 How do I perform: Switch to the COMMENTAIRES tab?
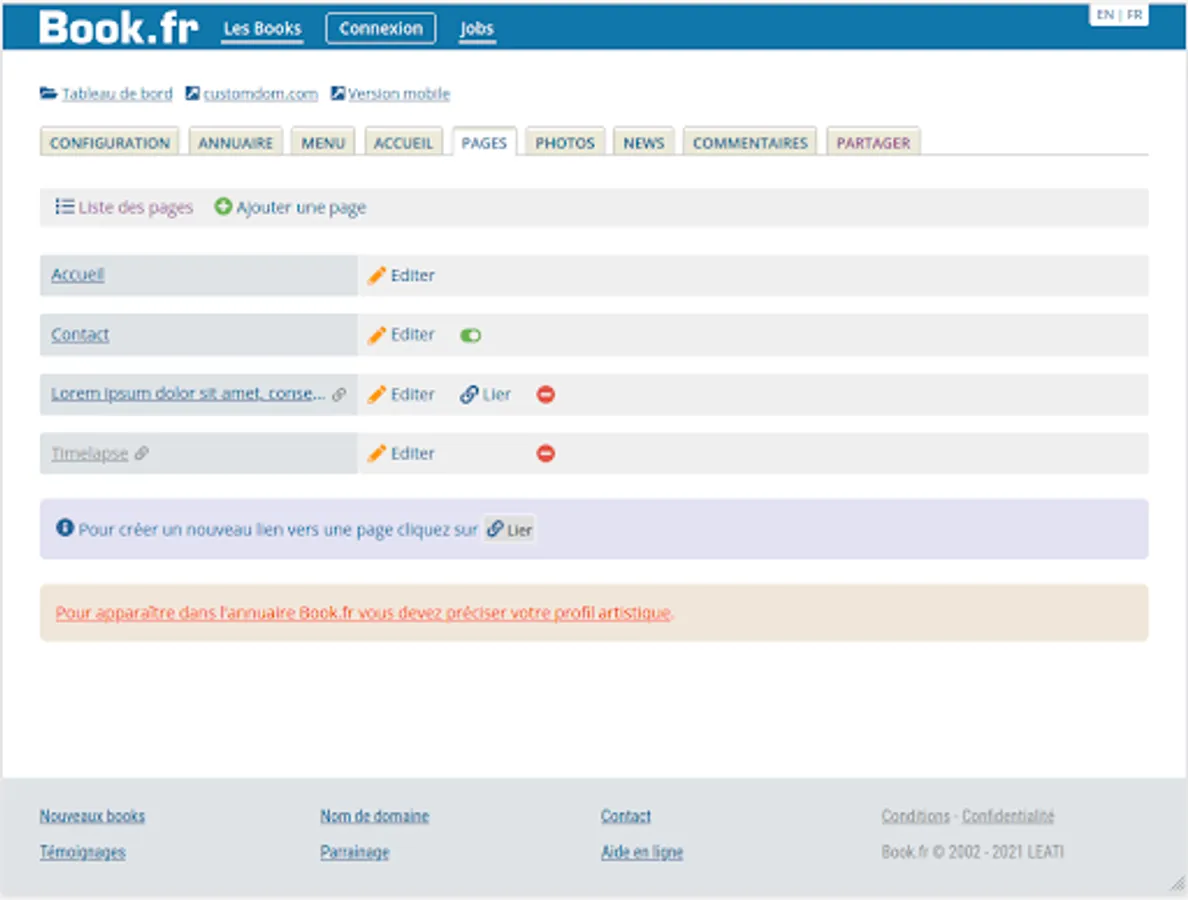[750, 142]
